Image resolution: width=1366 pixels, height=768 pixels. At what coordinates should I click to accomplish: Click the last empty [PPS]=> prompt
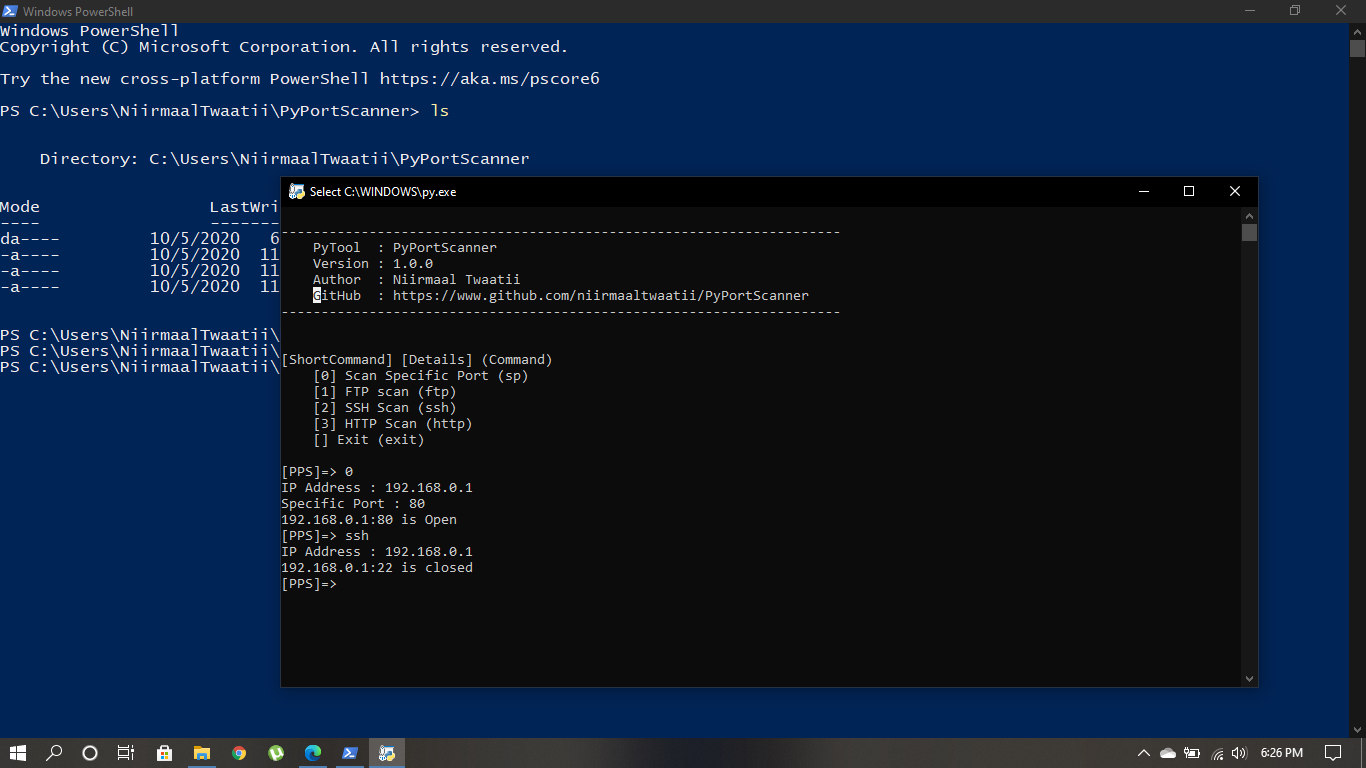tap(309, 583)
